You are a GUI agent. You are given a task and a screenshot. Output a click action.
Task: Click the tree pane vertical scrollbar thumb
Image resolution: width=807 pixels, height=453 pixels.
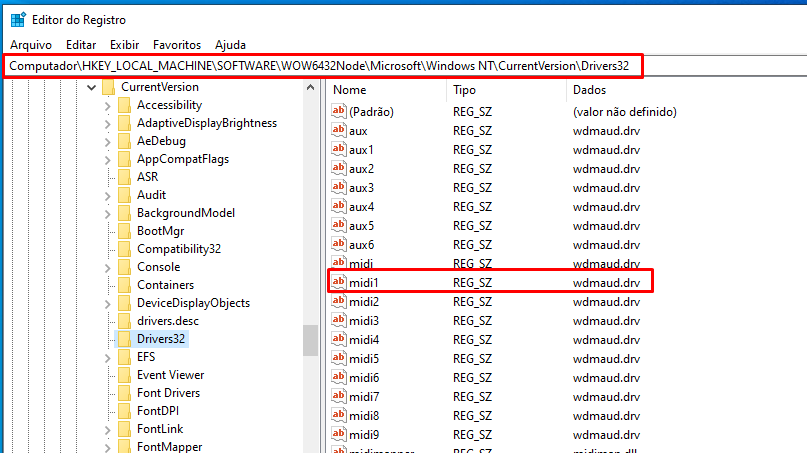point(311,340)
